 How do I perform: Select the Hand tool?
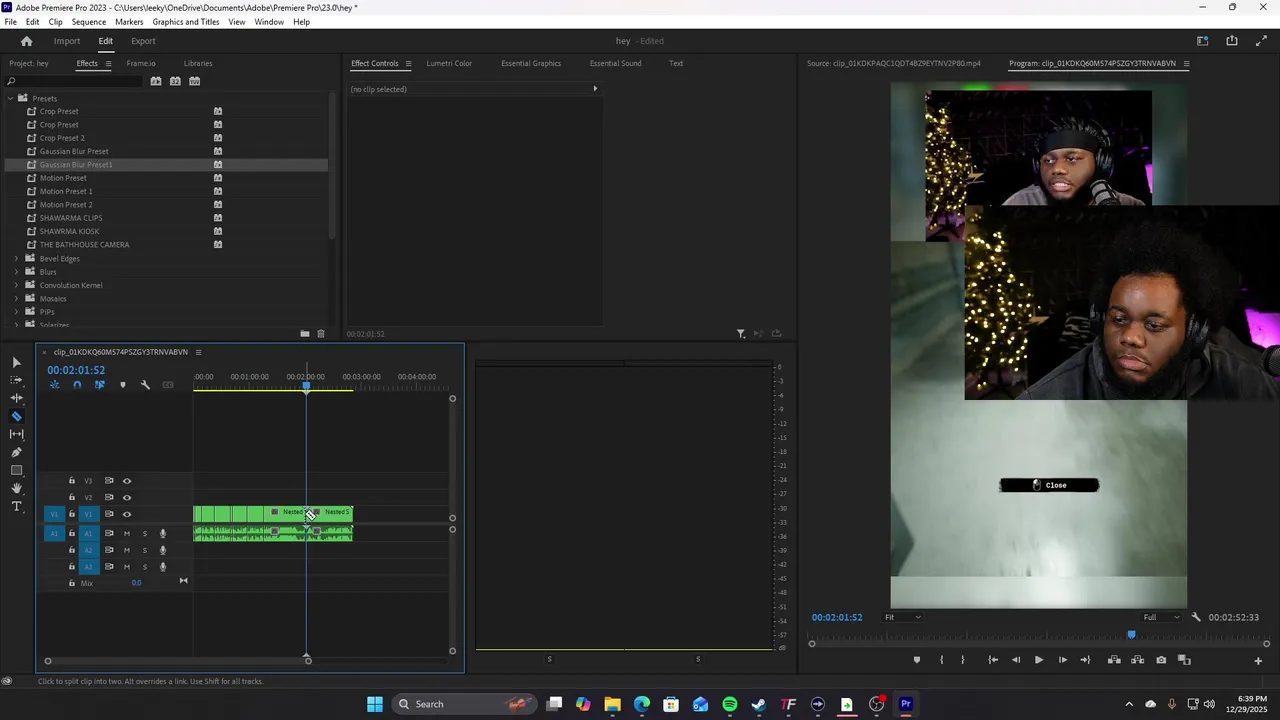[x=16, y=488]
